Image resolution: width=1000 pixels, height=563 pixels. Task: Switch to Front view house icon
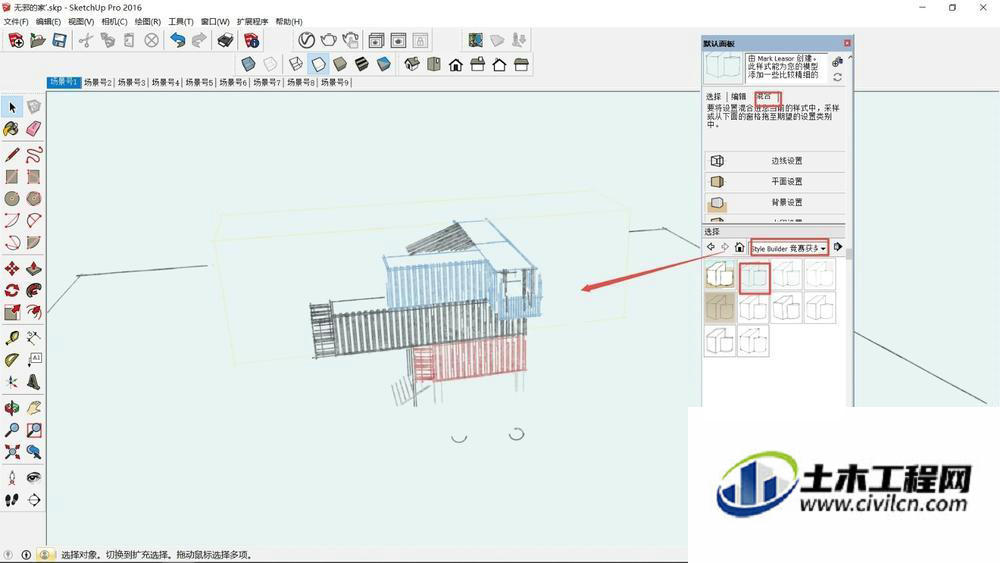tap(455, 64)
